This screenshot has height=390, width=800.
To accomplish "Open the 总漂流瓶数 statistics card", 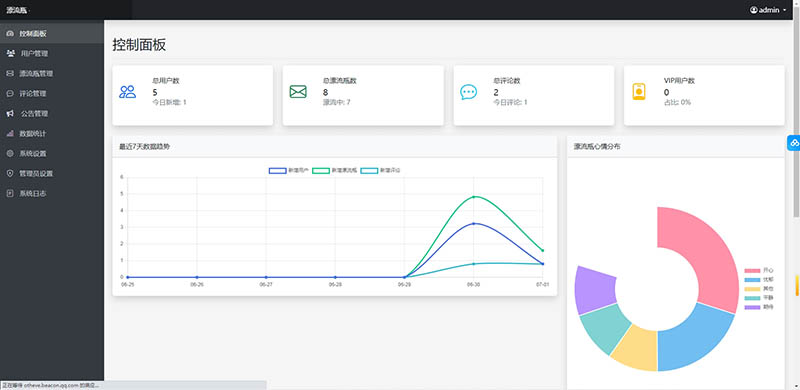I will (x=363, y=95).
